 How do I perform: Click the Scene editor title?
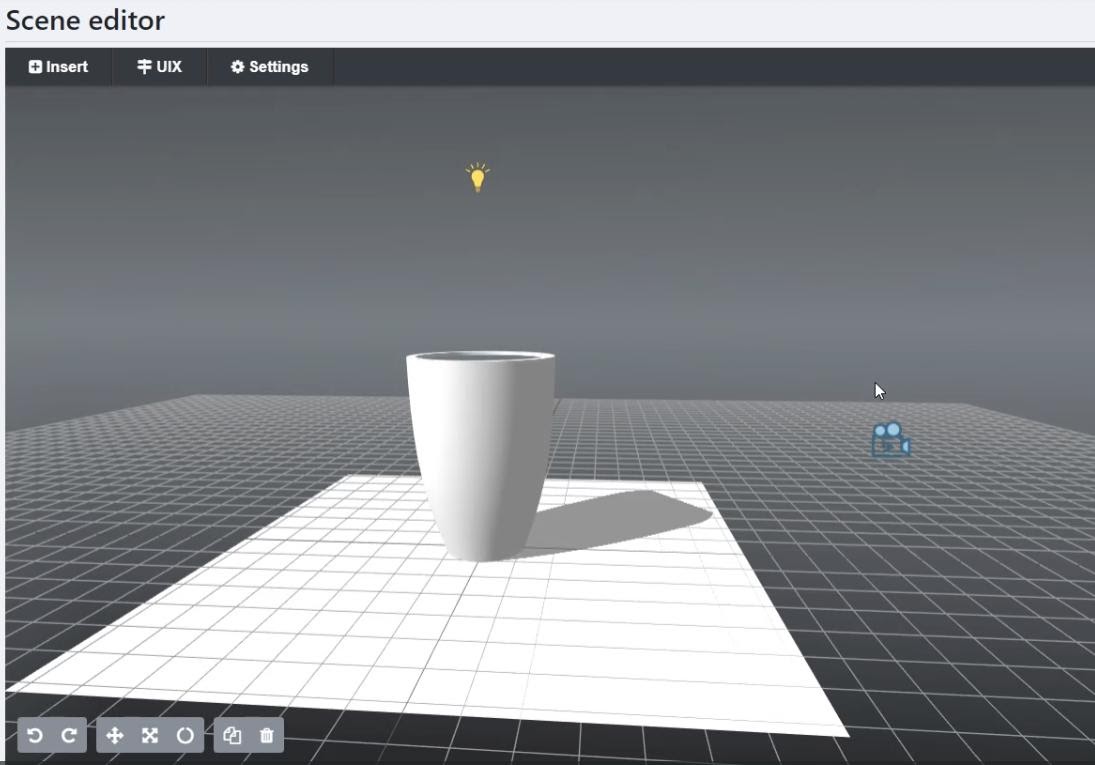(x=85, y=20)
